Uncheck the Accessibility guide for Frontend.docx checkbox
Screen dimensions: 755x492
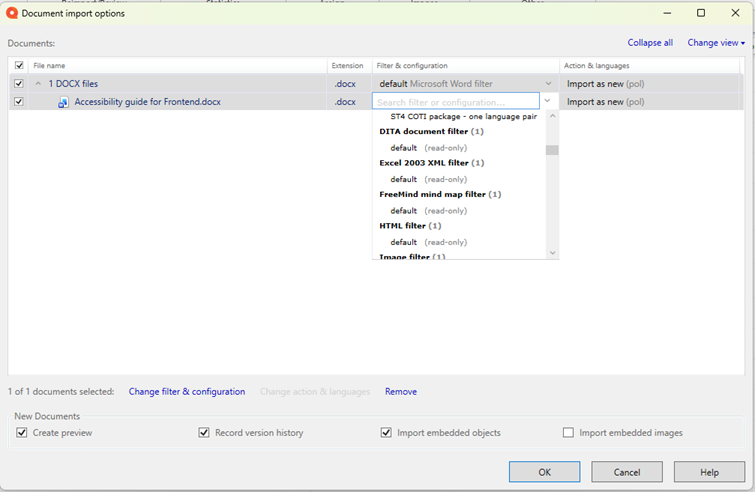point(19,102)
